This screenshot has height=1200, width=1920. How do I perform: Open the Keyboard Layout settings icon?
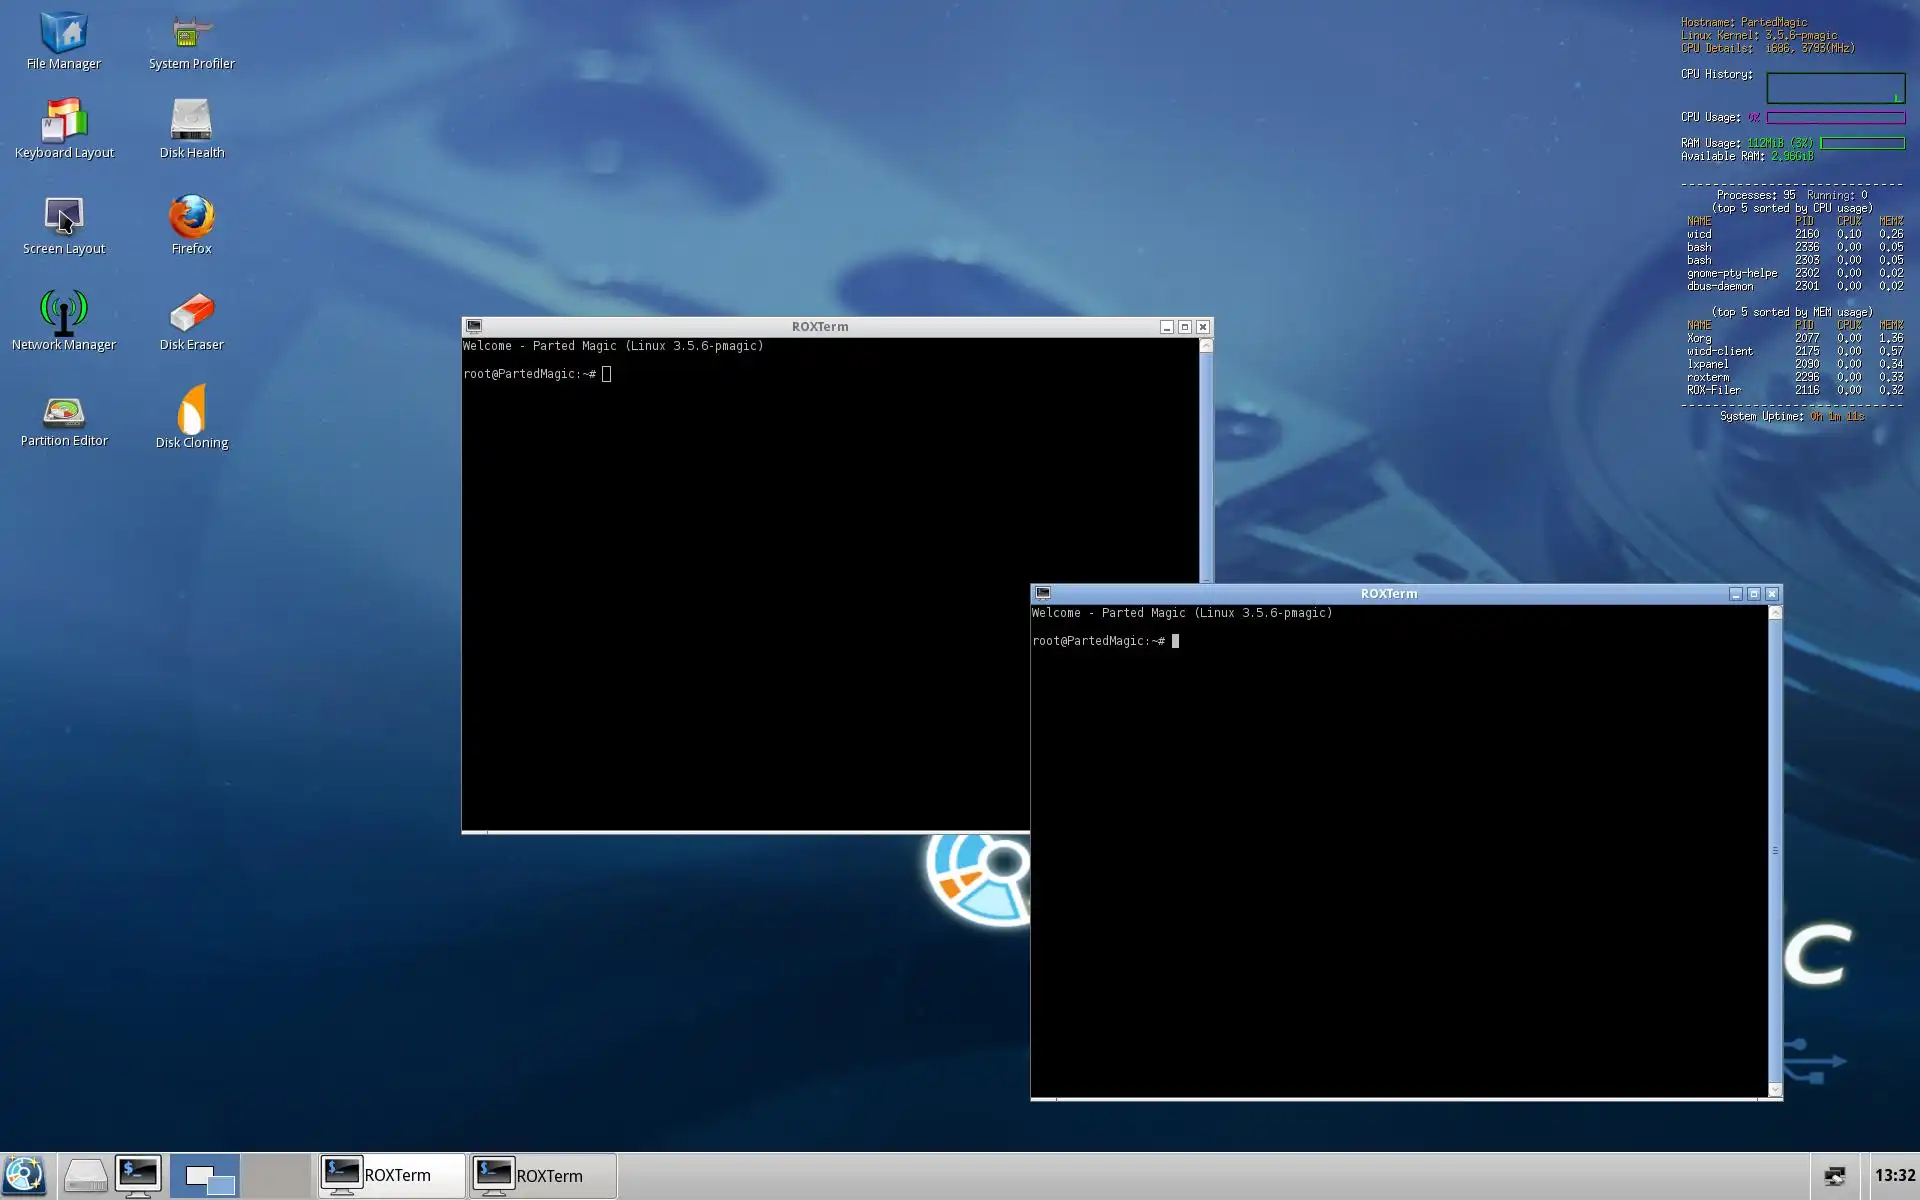[x=64, y=120]
